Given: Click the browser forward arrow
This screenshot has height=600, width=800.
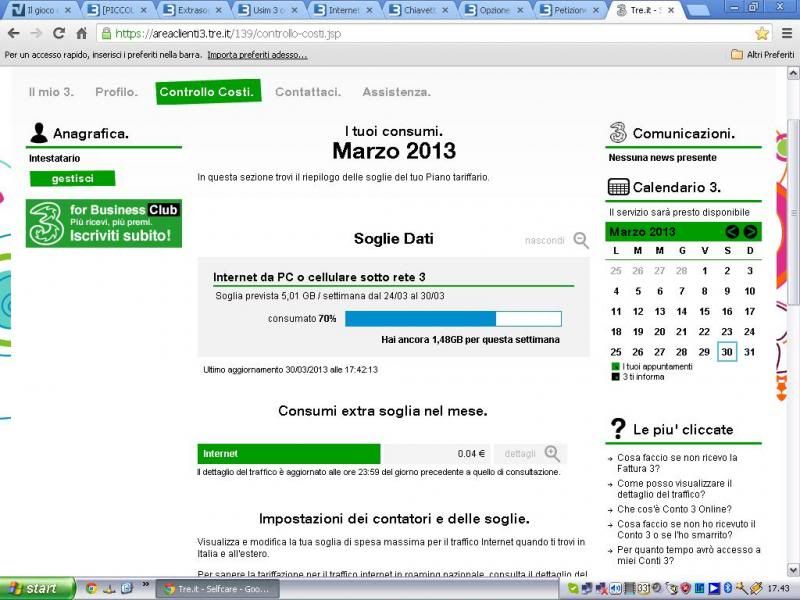Looking at the screenshot, I should [36, 34].
